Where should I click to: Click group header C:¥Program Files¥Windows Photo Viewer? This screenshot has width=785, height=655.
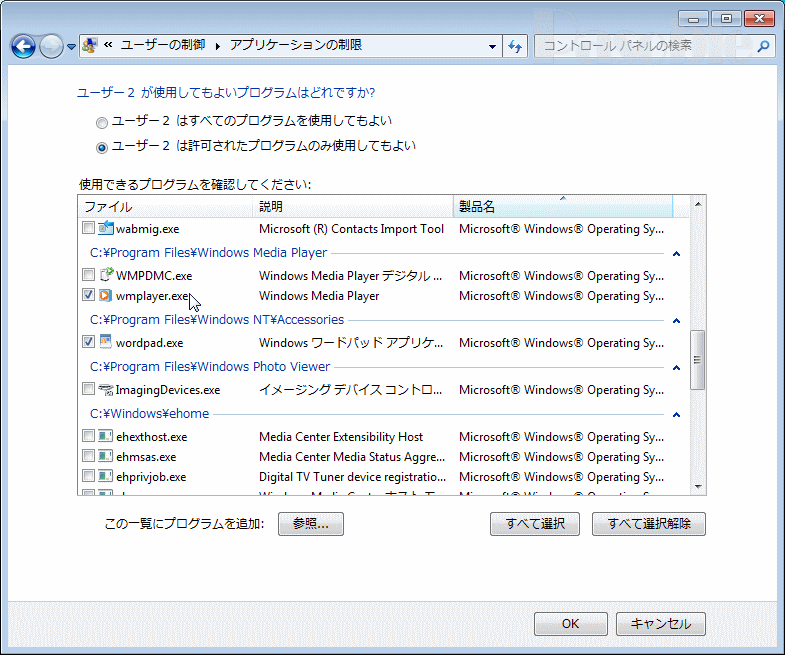click(210, 367)
